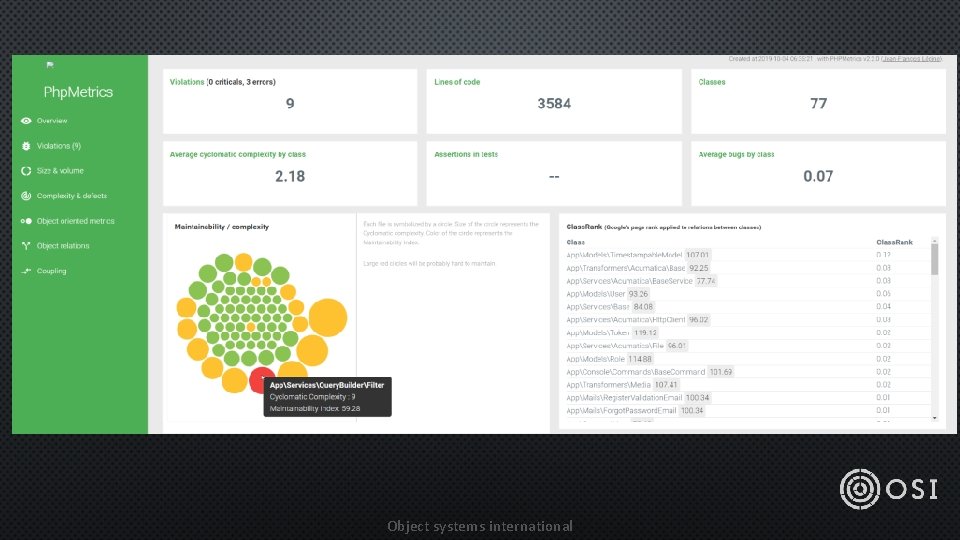Click the Size & volume circle icon
960x540 pixels.
pyautogui.click(x=26, y=171)
